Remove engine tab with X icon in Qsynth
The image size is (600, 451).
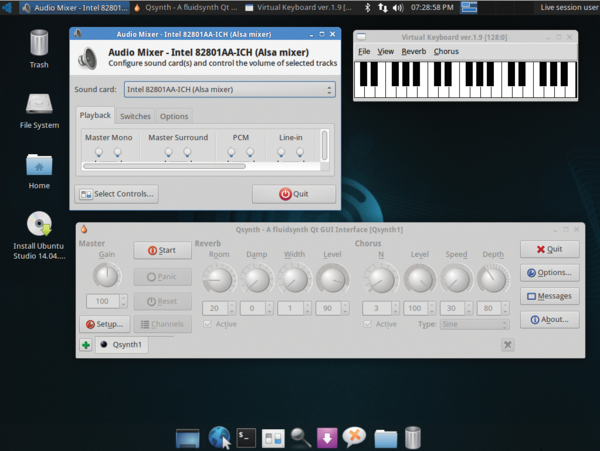[507, 345]
